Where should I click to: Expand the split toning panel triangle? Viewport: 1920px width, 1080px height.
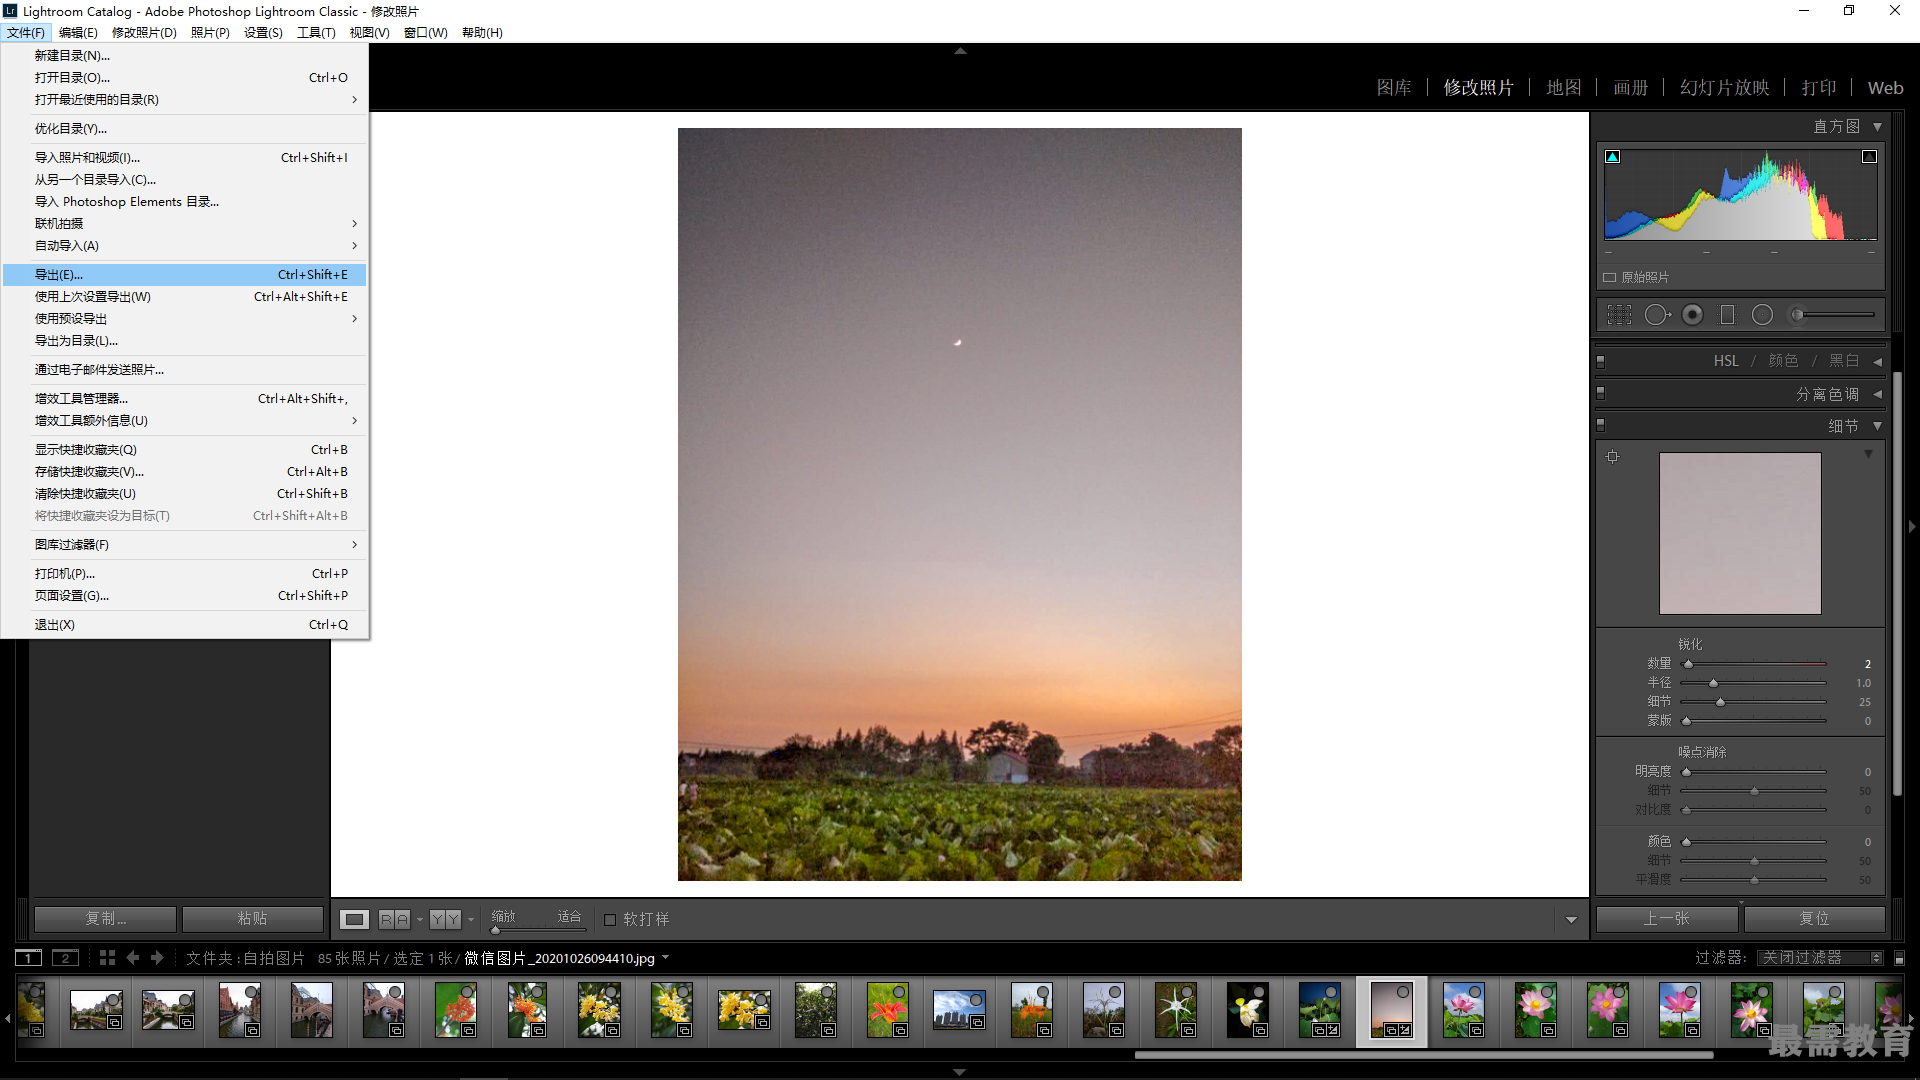click(1878, 394)
